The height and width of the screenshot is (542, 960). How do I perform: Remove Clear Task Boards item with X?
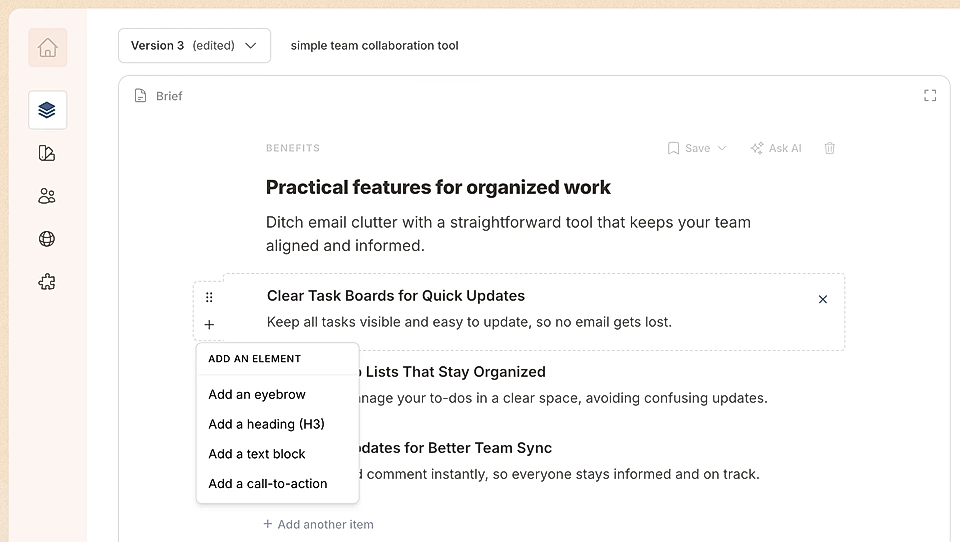[823, 299]
